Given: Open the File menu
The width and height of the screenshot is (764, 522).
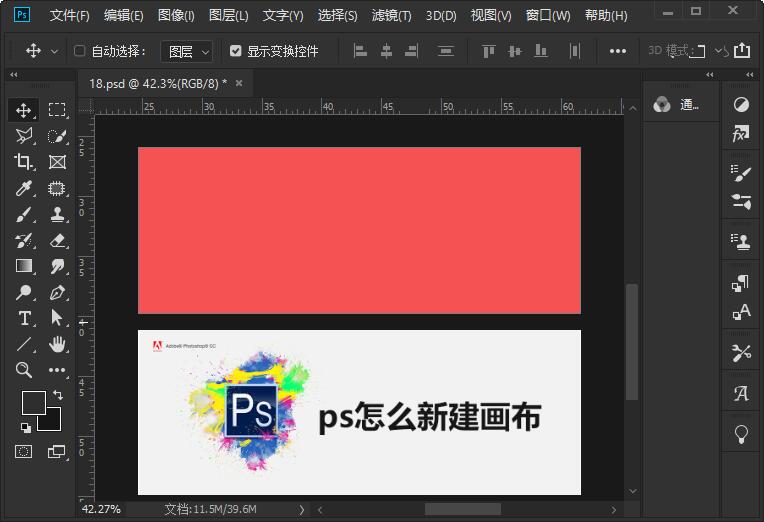Looking at the screenshot, I should (70, 16).
